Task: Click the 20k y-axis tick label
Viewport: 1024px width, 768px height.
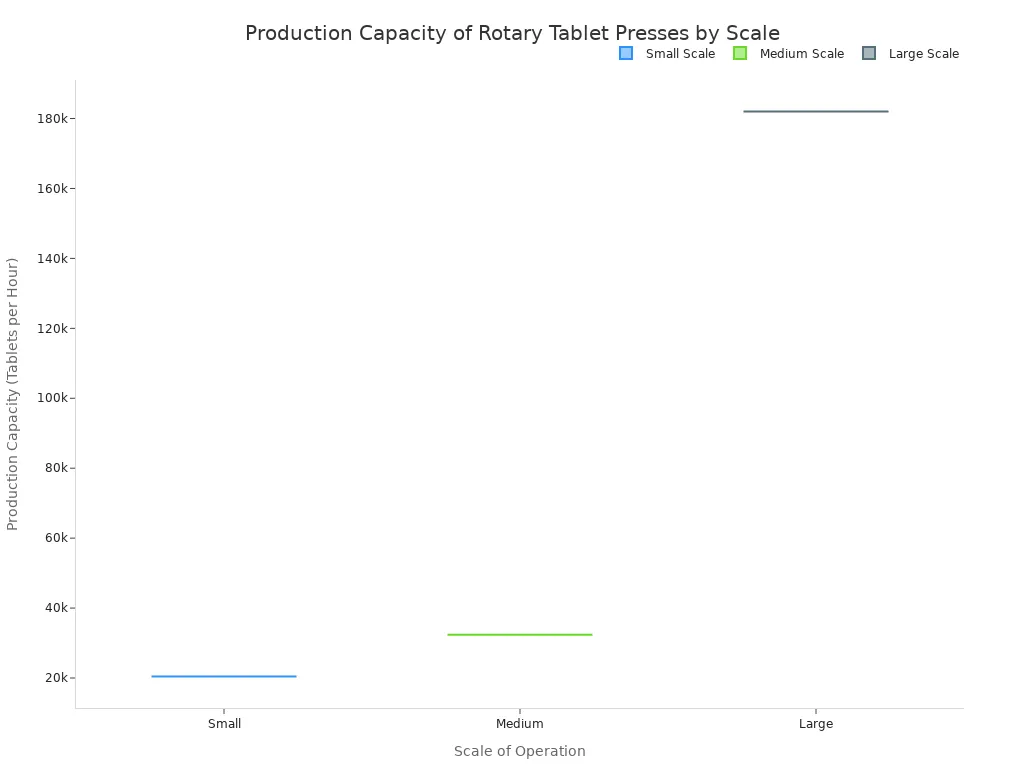Action: click(x=55, y=678)
